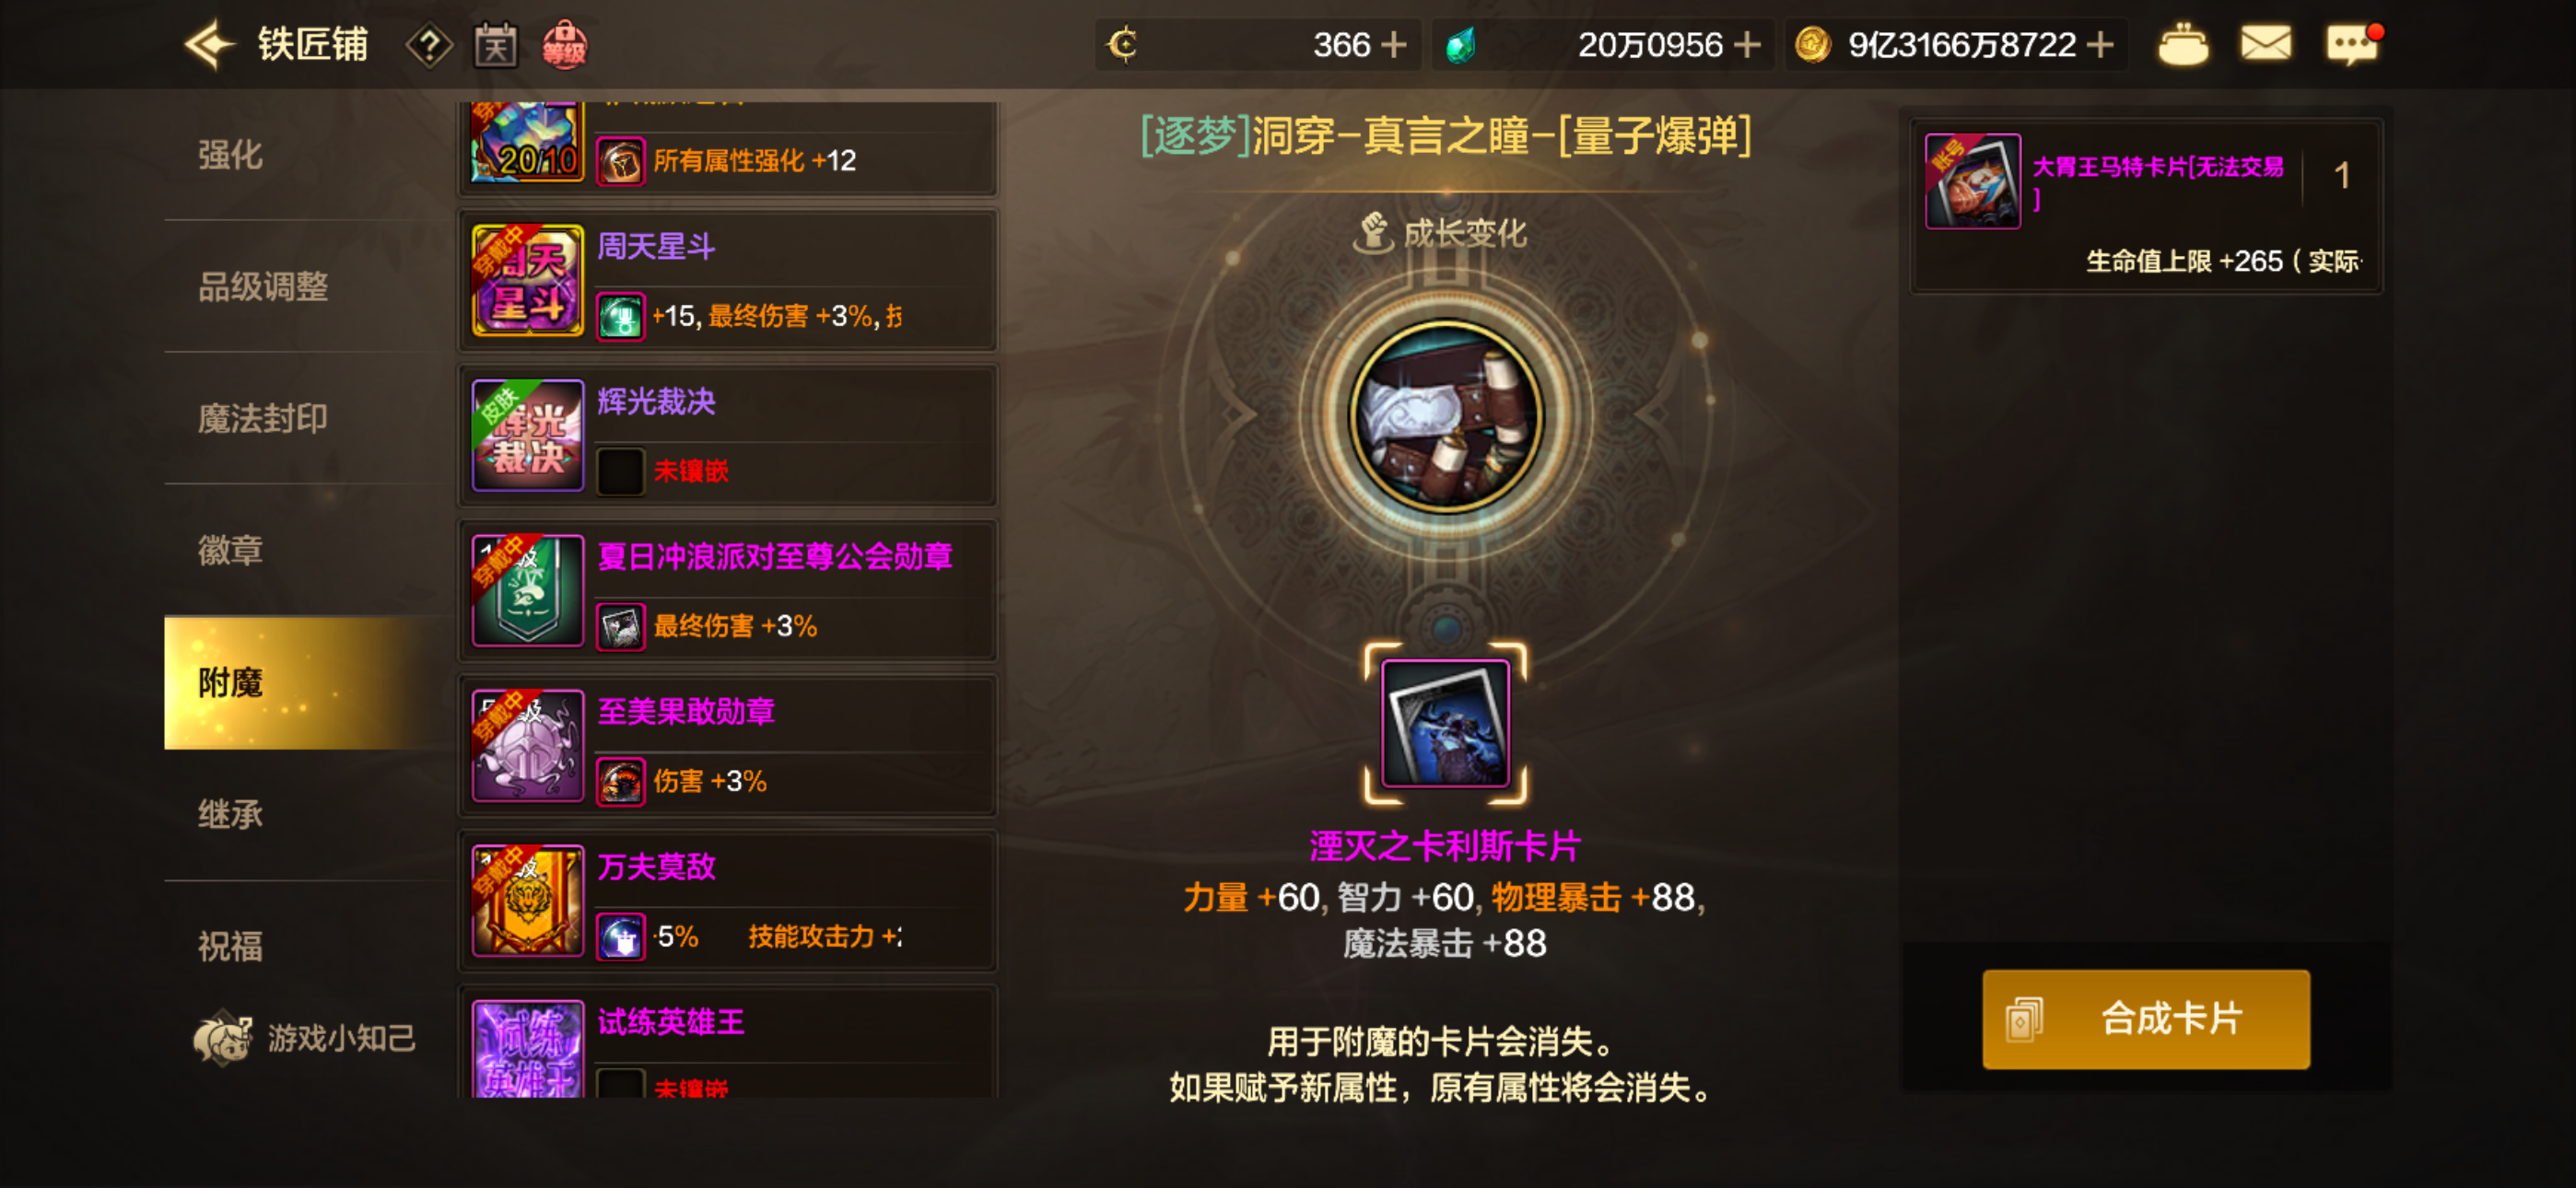Go back using the arrow icon
Viewport: 2576px width, 1188px height.
[x=209, y=45]
